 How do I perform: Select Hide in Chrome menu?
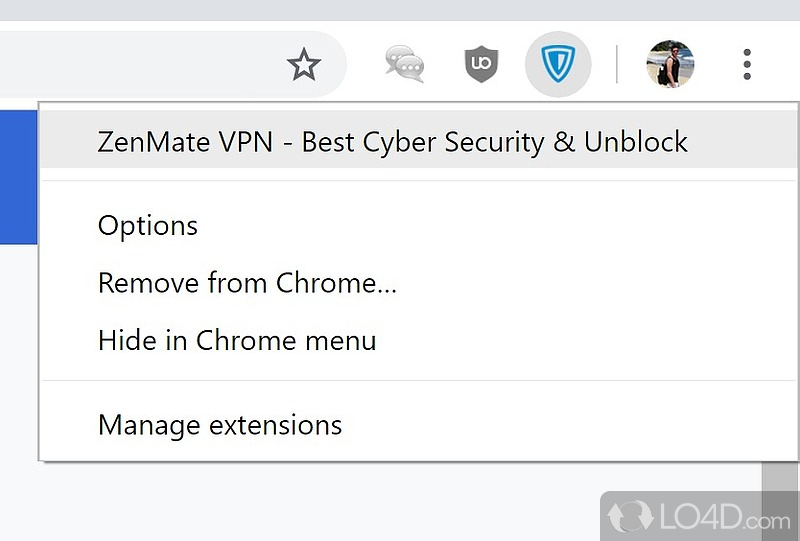237,340
